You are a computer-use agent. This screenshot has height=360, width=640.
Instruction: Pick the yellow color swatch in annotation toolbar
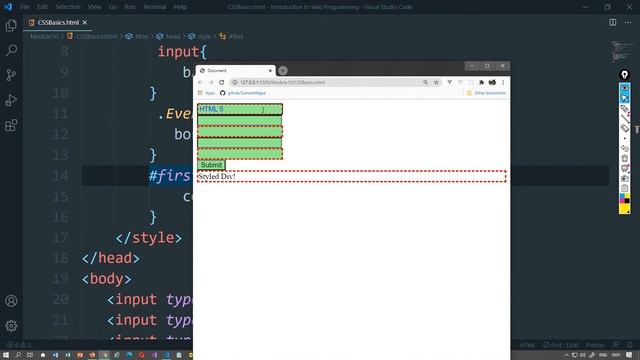pos(624,208)
